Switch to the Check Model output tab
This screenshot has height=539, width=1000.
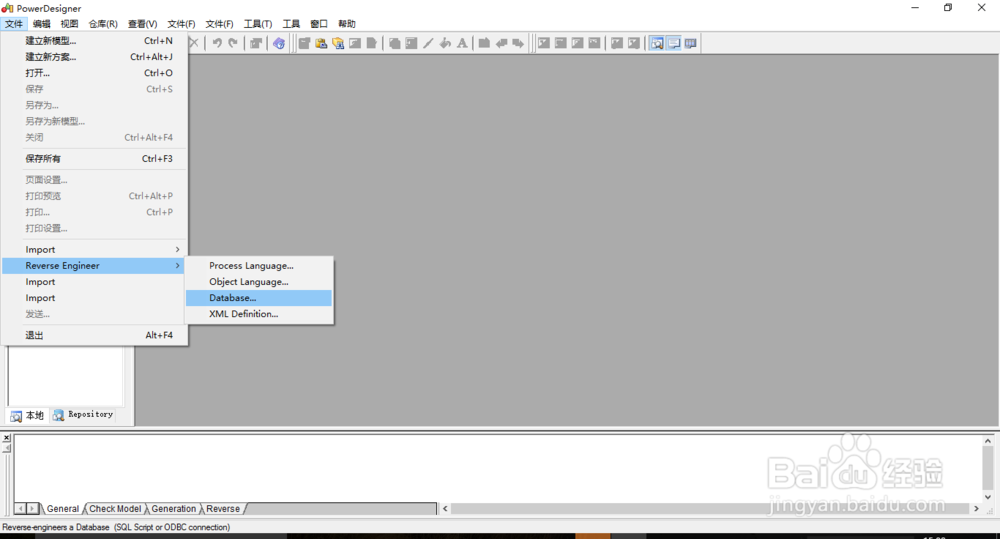tap(115, 508)
